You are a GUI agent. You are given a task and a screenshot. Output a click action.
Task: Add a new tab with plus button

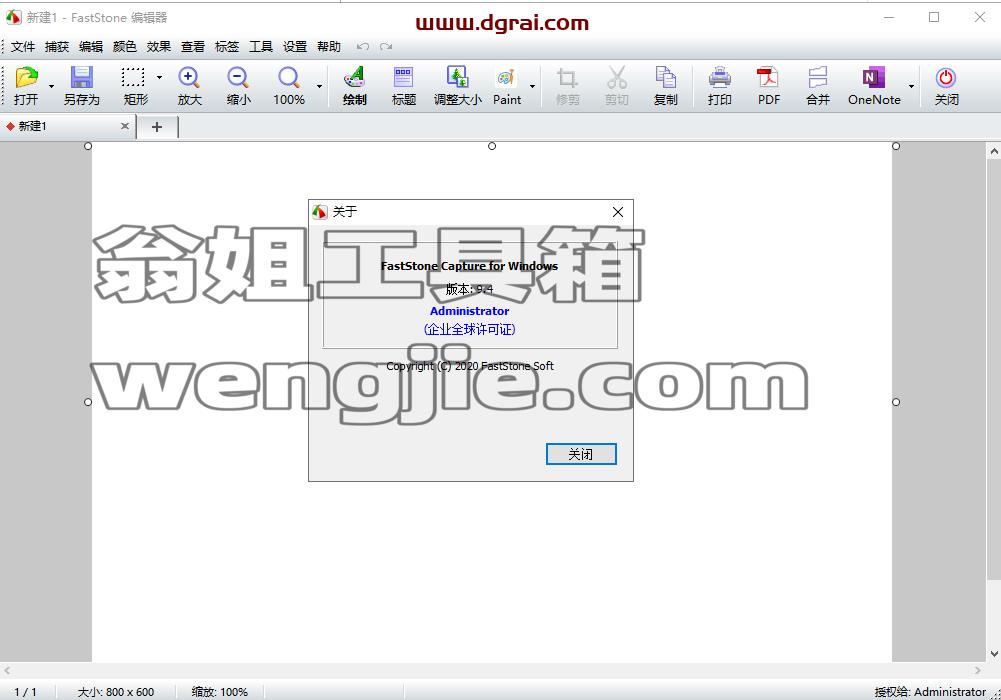click(x=157, y=127)
